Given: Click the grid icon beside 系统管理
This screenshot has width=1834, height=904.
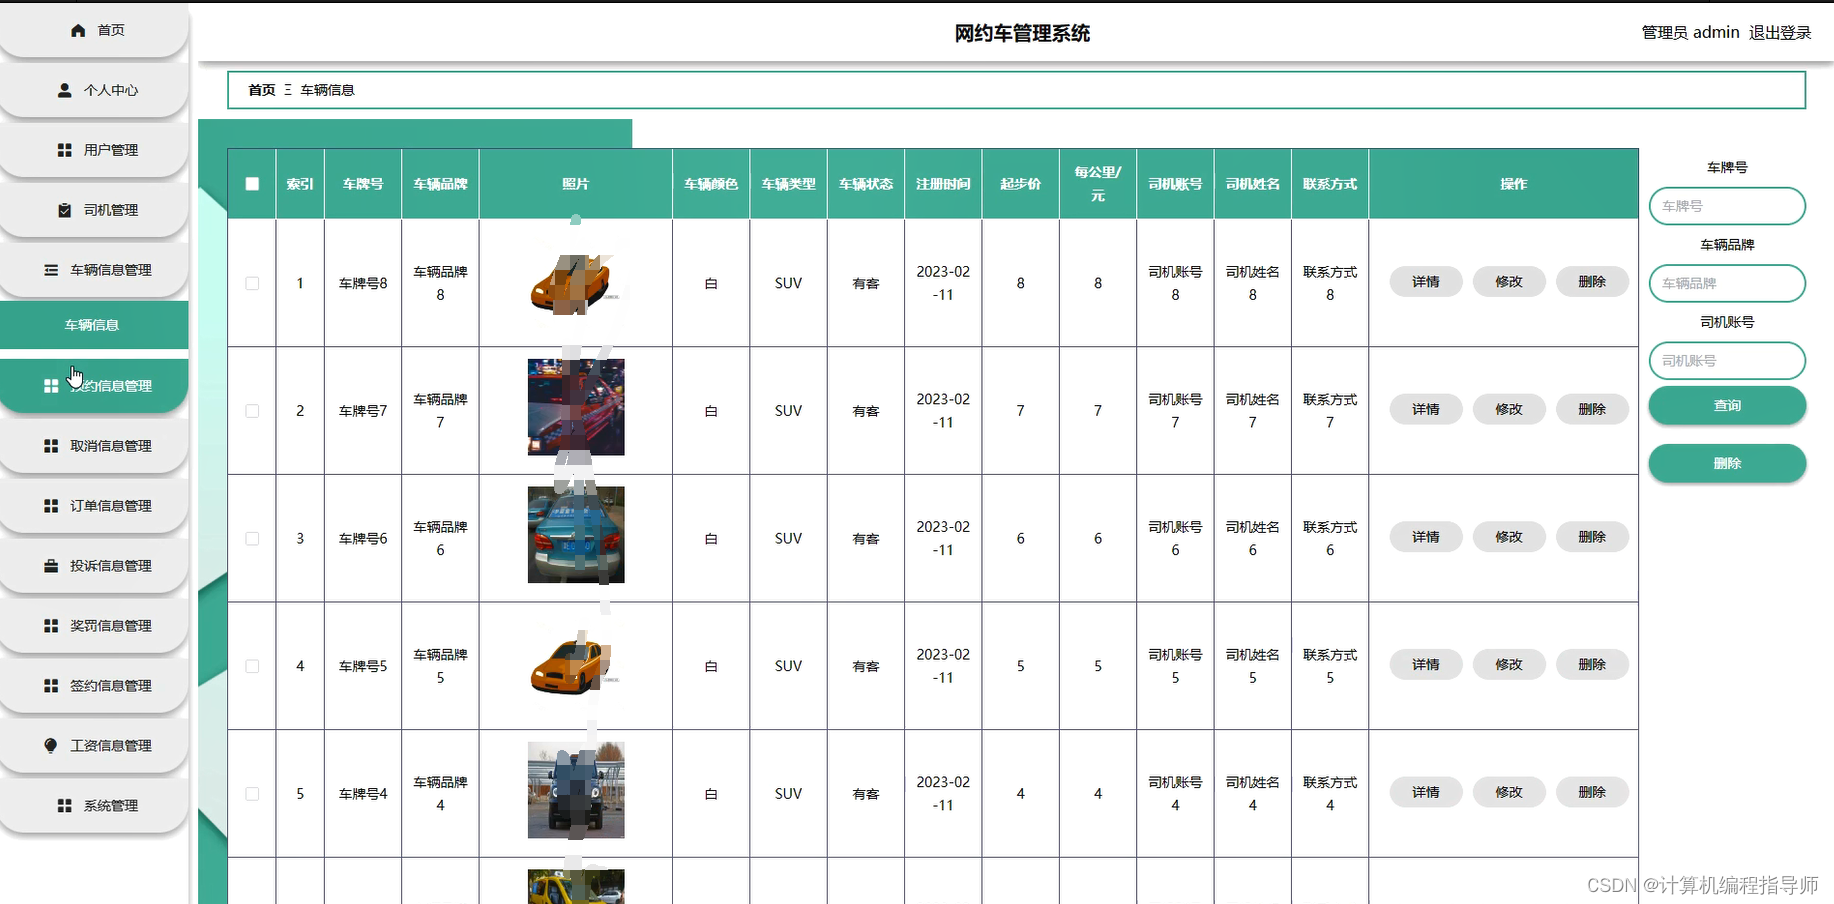Looking at the screenshot, I should (64, 806).
